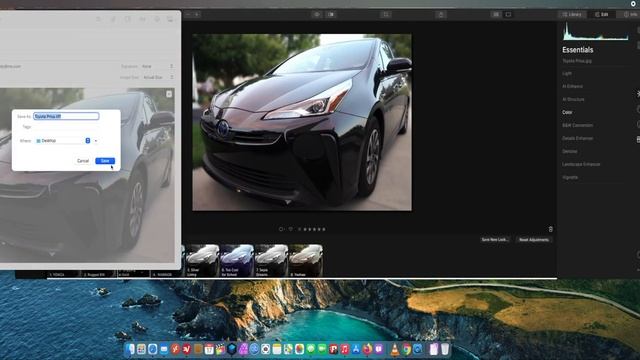
Task: Click the Tags field in the save dialog
Action: point(65,127)
